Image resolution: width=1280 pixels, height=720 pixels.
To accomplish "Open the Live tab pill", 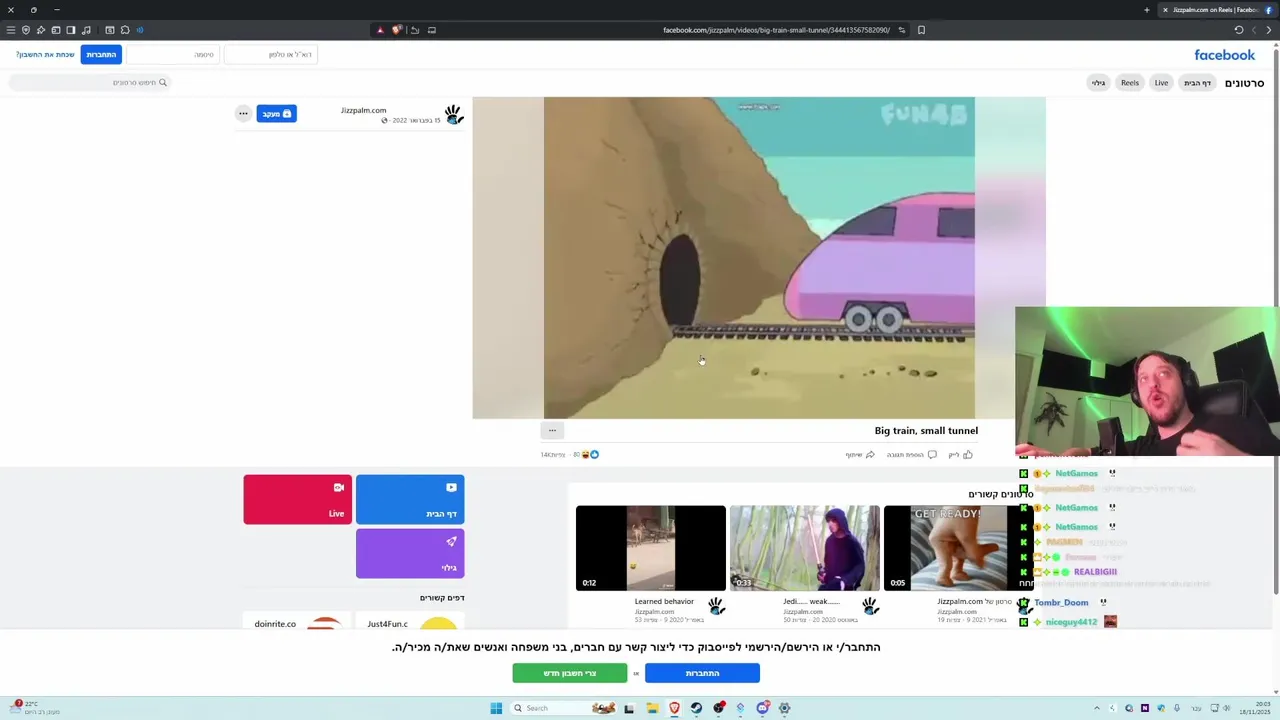I will [1161, 83].
